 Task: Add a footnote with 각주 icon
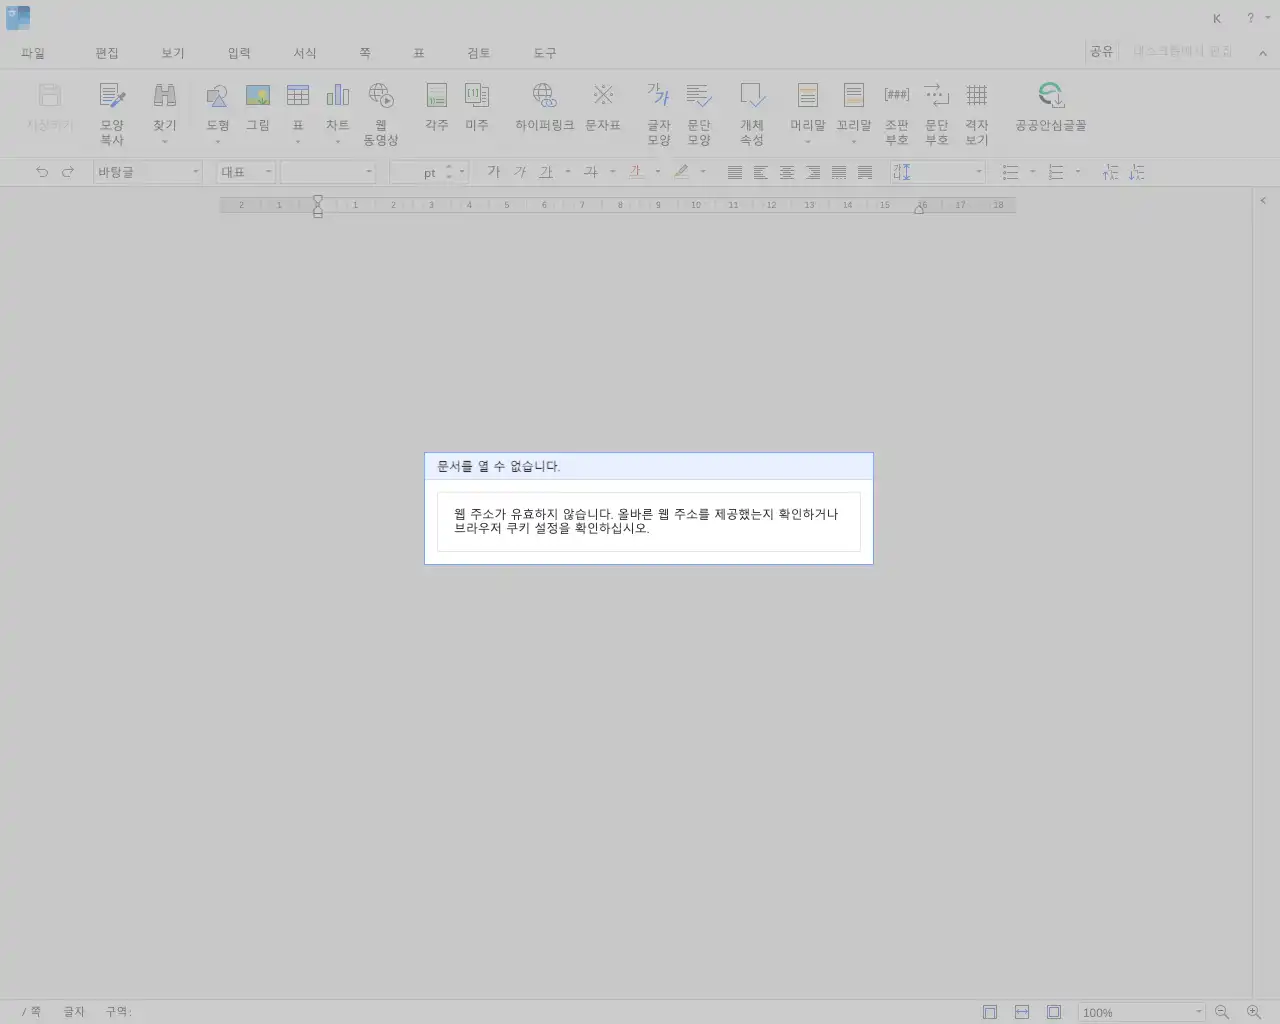[x=437, y=96]
